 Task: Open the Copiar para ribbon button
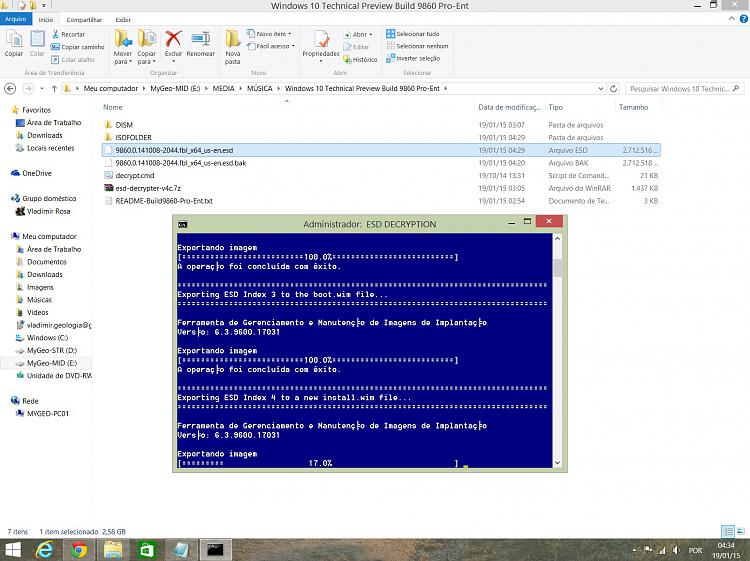pyautogui.click(x=147, y=46)
